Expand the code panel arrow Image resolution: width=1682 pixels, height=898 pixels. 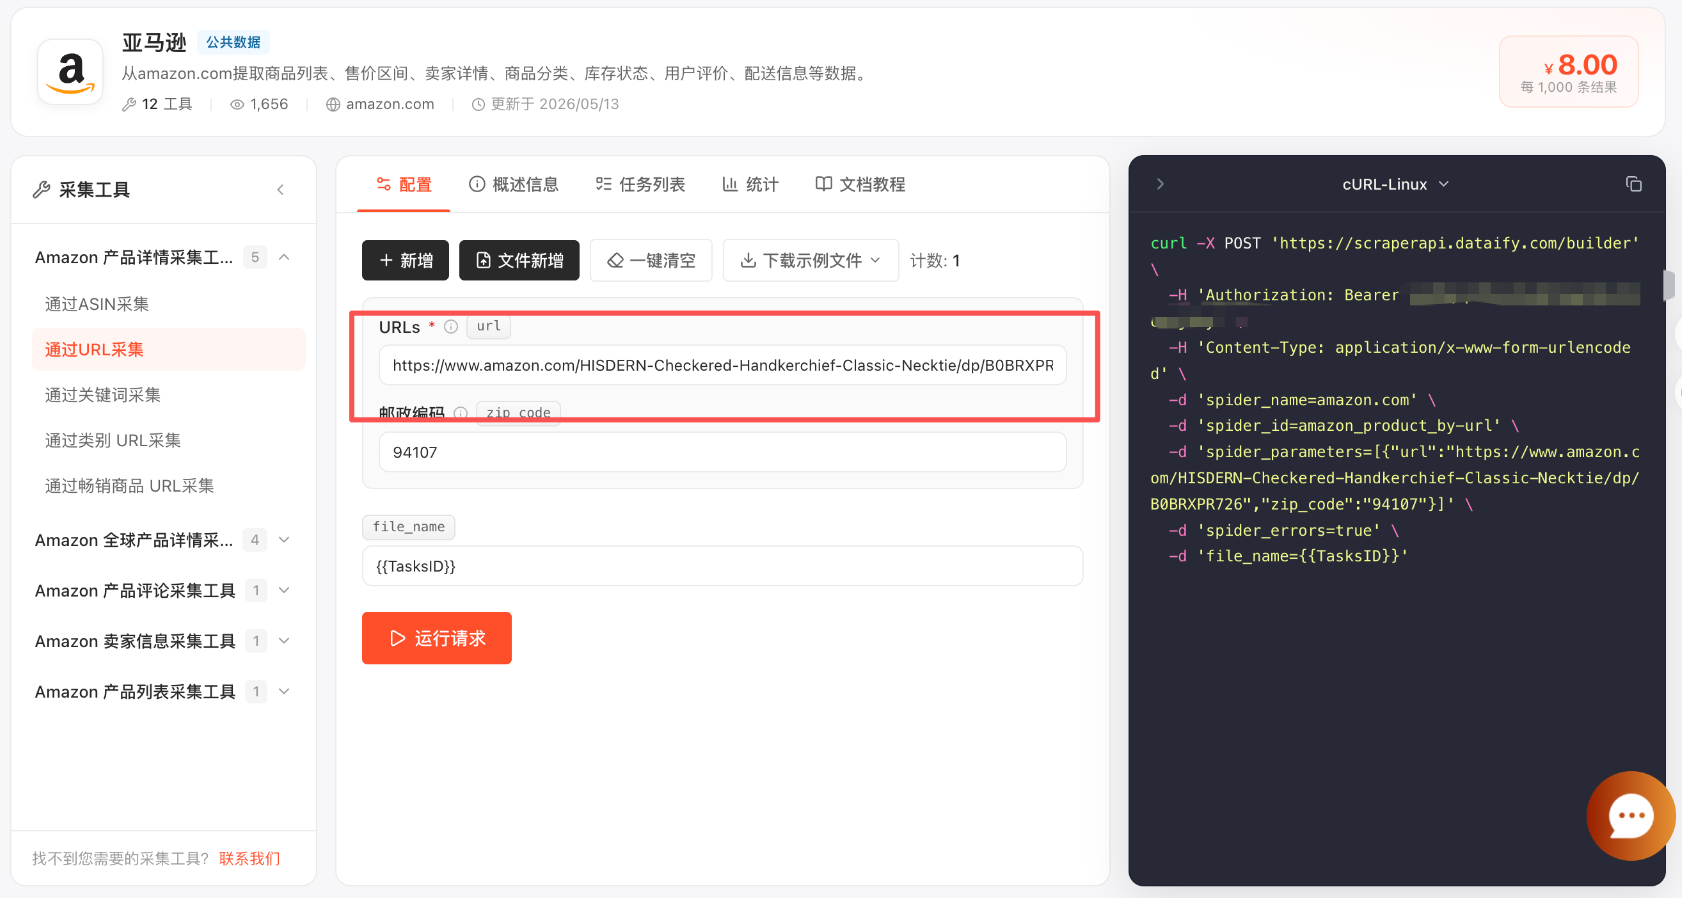[x=1160, y=184]
